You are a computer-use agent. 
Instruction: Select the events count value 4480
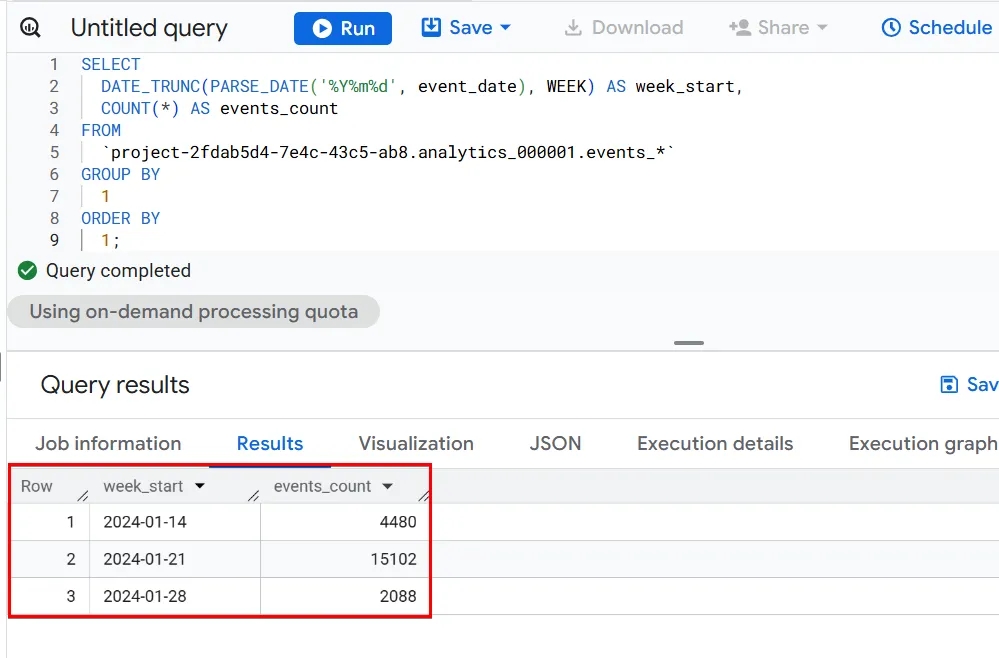[398, 522]
